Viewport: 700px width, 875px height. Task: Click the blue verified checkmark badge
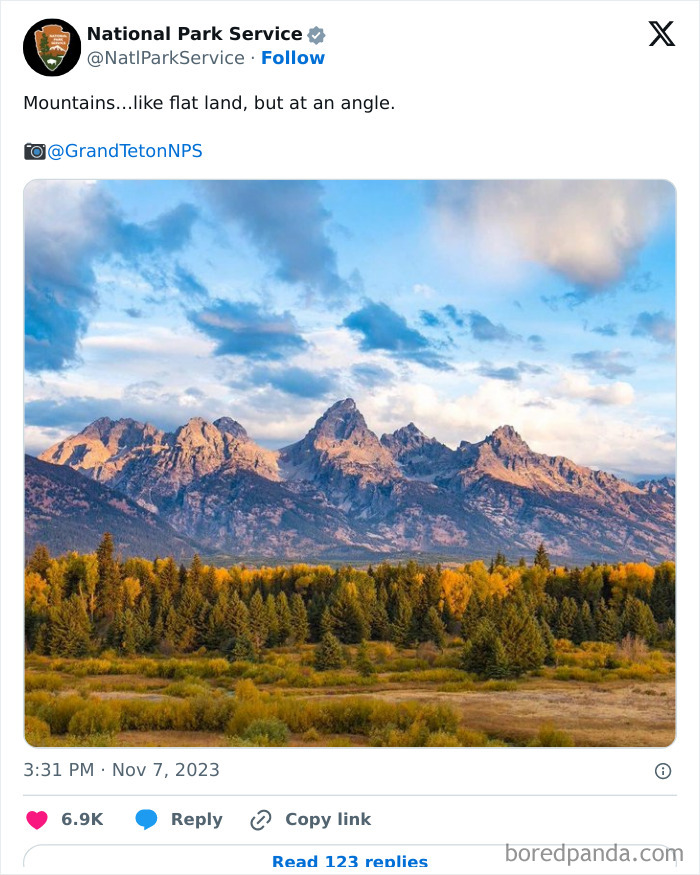tap(316, 33)
